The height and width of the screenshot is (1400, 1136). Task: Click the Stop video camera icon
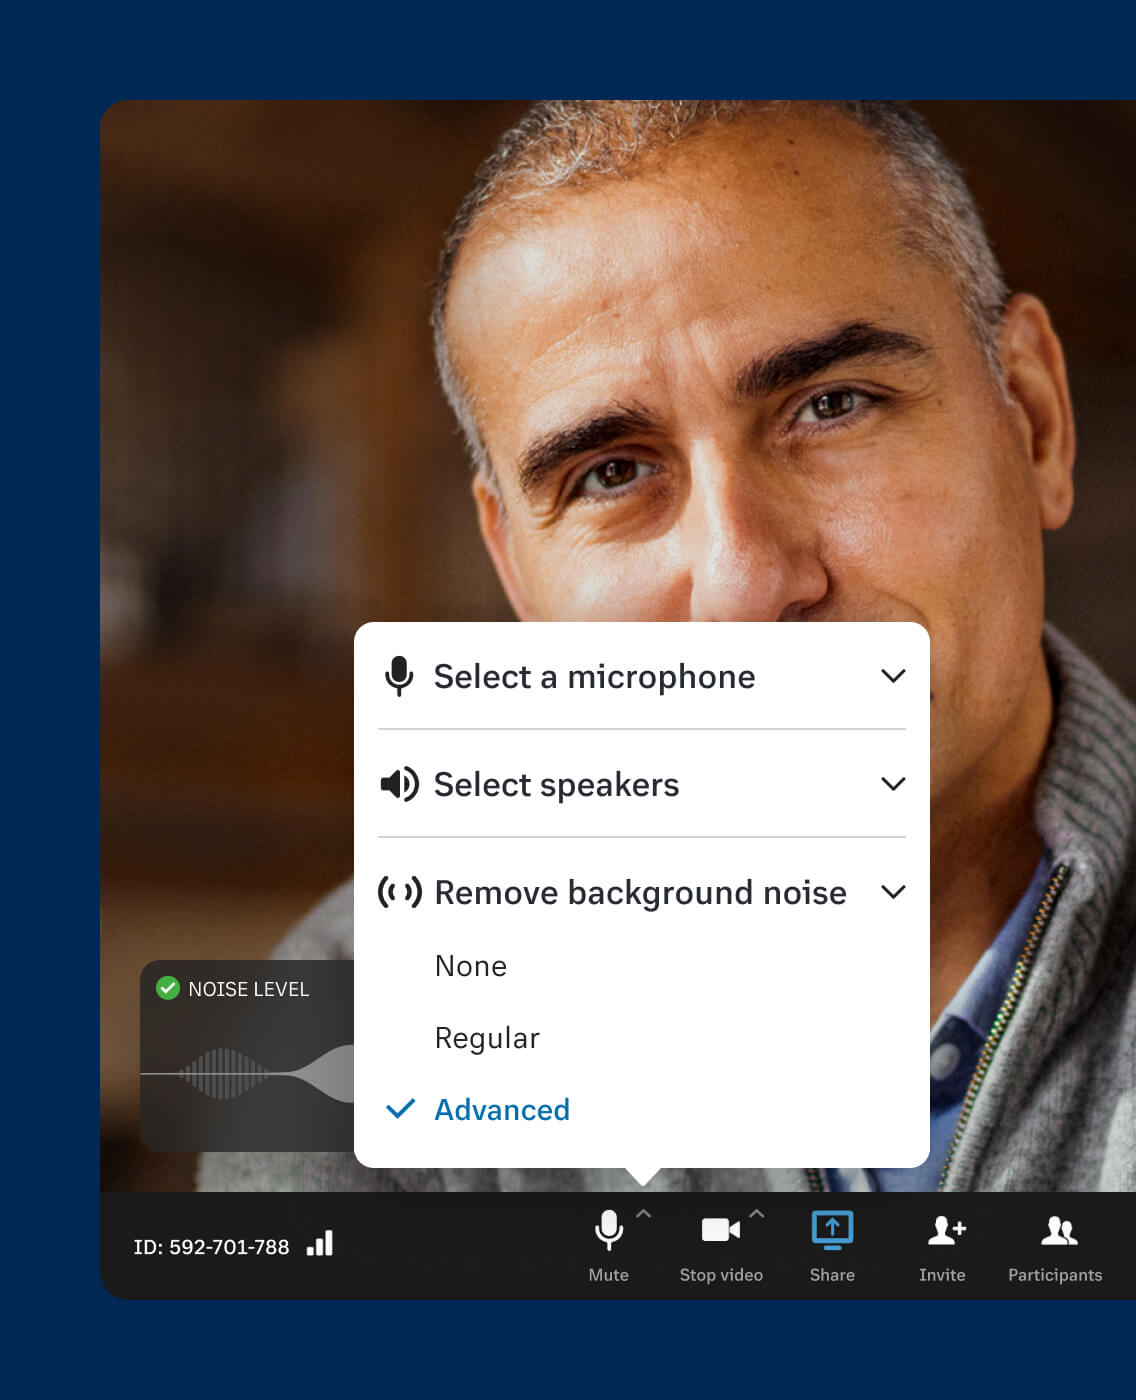pos(720,1230)
